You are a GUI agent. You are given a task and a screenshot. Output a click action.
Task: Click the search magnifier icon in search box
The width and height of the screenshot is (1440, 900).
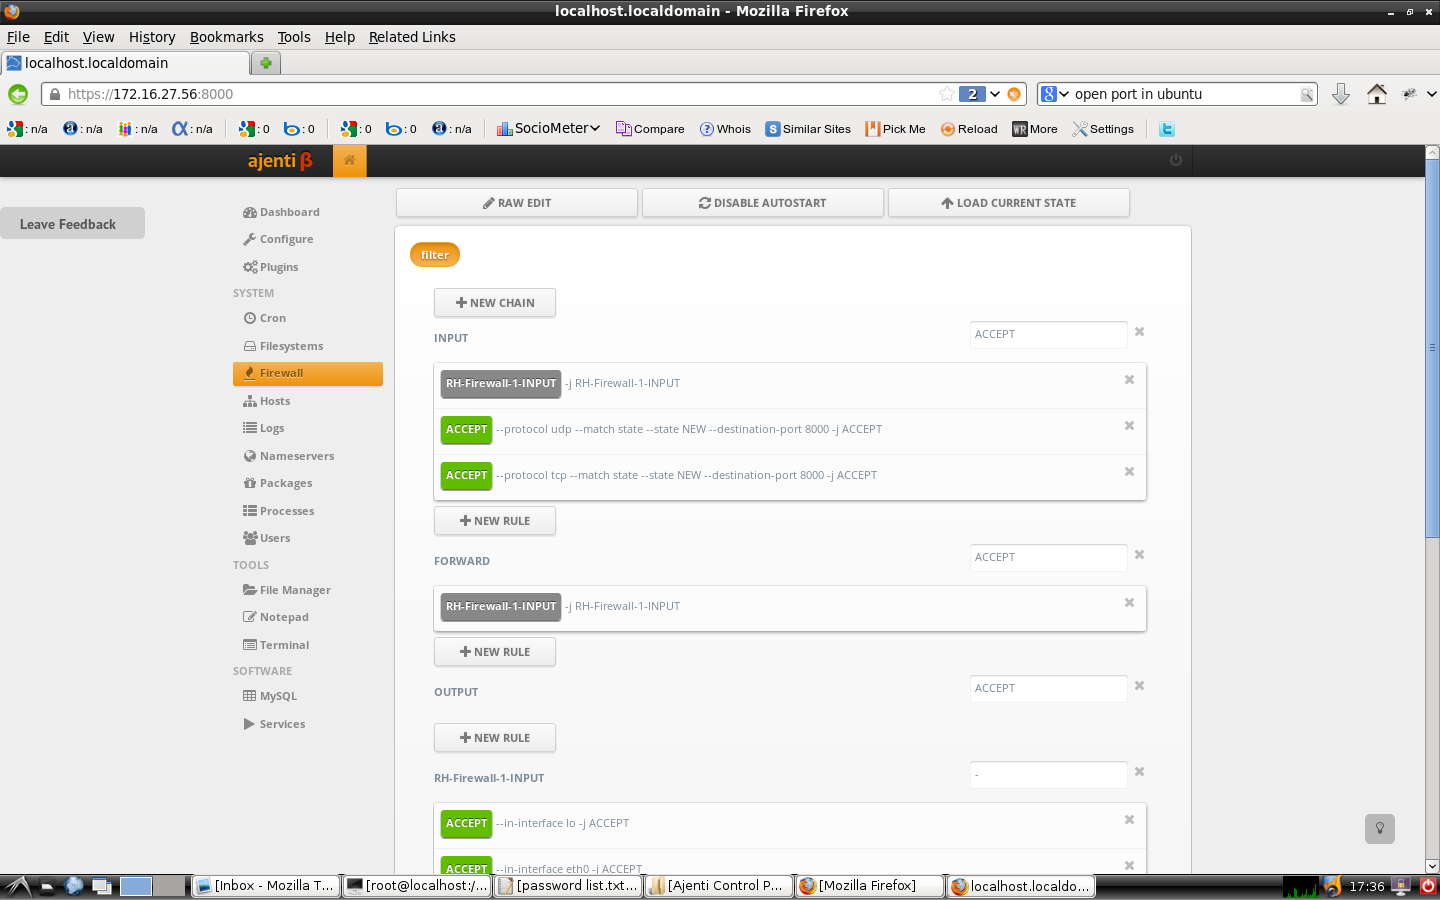click(1306, 95)
